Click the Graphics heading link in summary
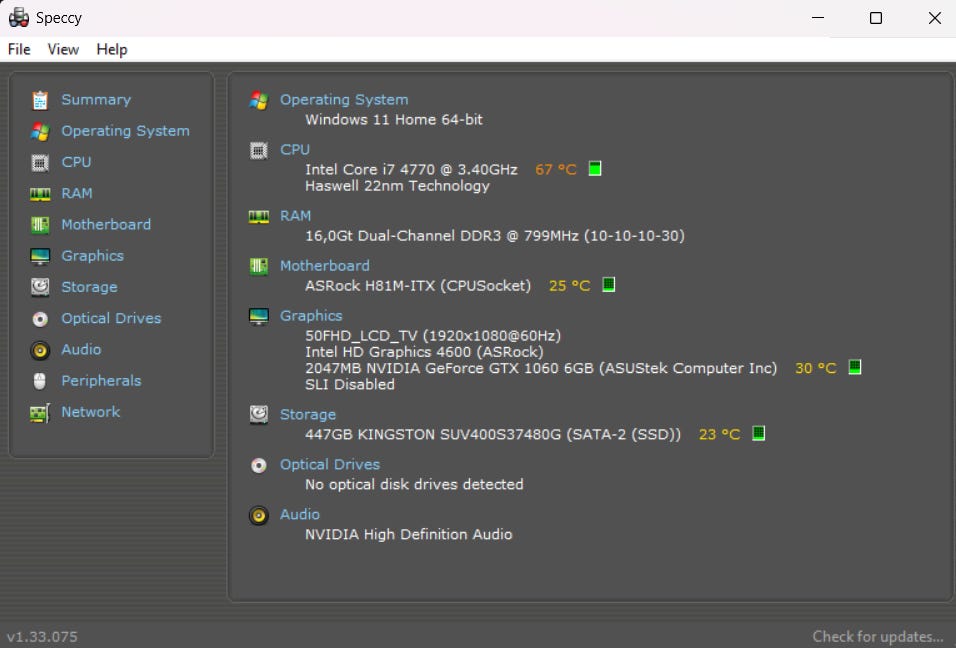This screenshot has width=956, height=648. coord(311,316)
